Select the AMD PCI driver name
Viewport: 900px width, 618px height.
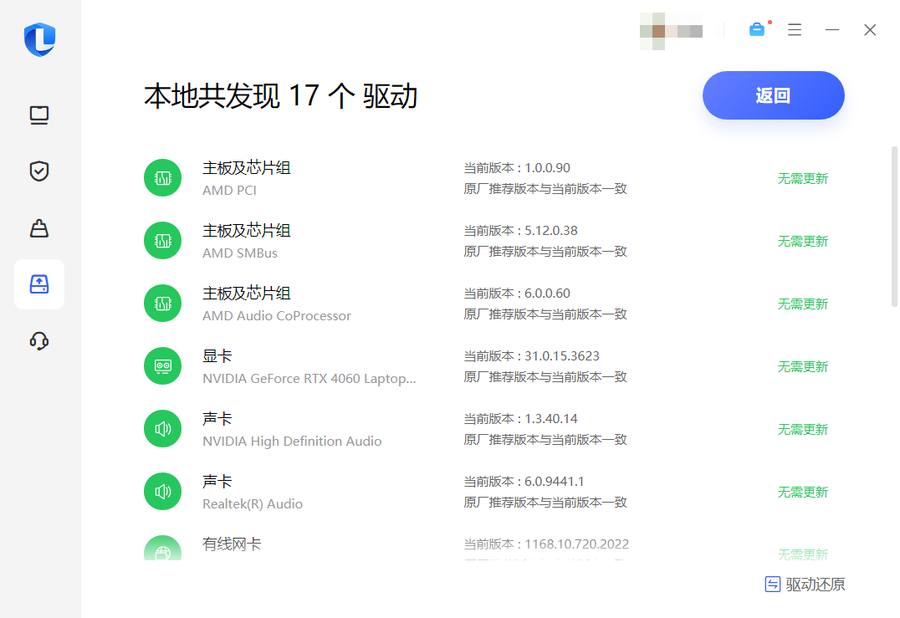click(x=230, y=190)
